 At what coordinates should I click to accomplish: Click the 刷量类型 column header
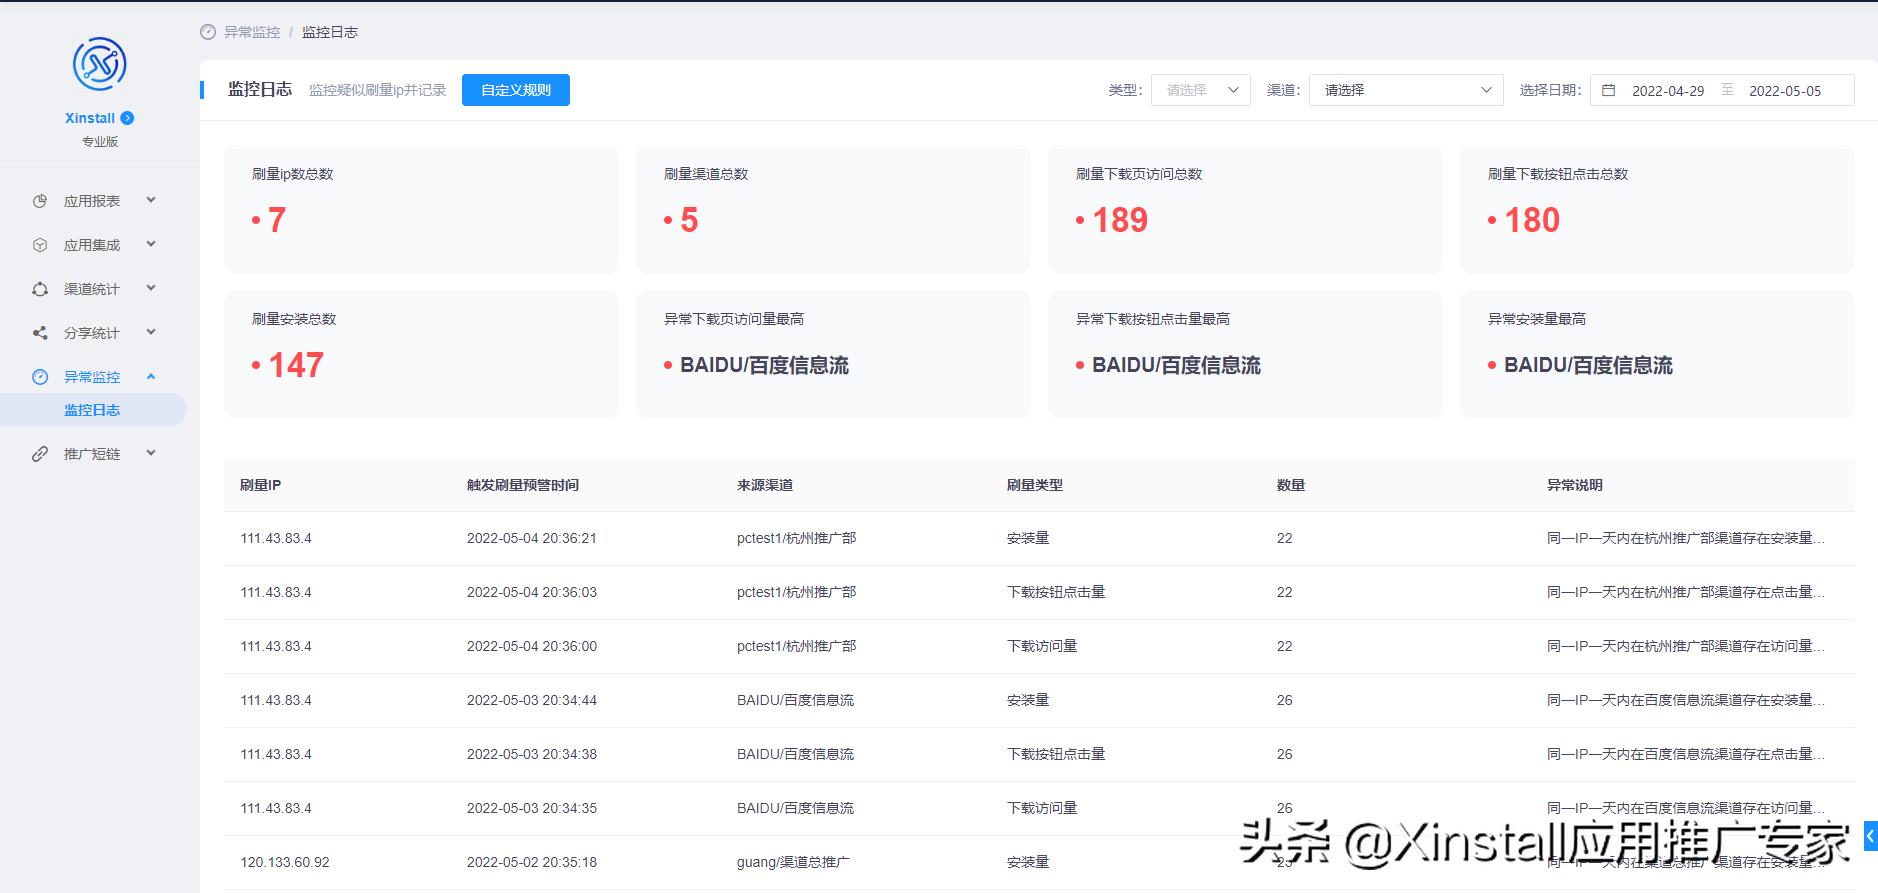[x=1035, y=485]
